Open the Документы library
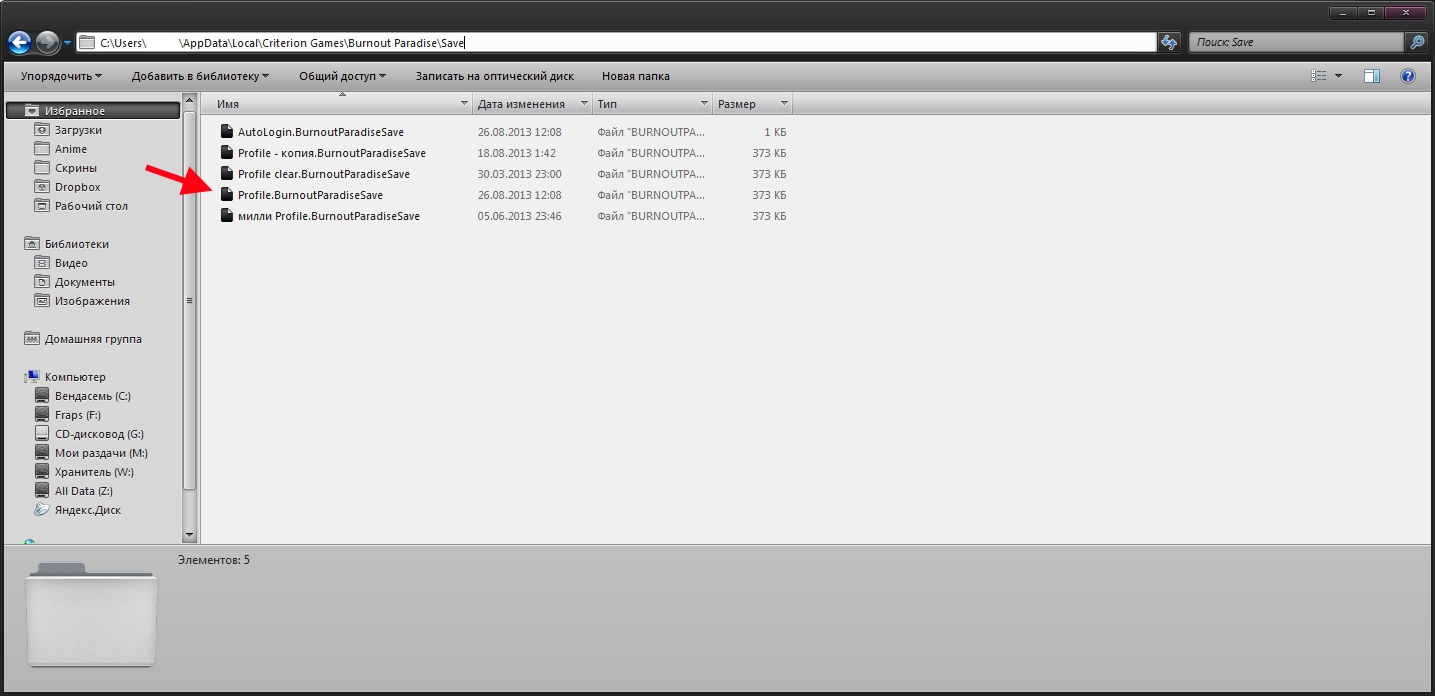This screenshot has height=696, width=1435. pos(85,282)
